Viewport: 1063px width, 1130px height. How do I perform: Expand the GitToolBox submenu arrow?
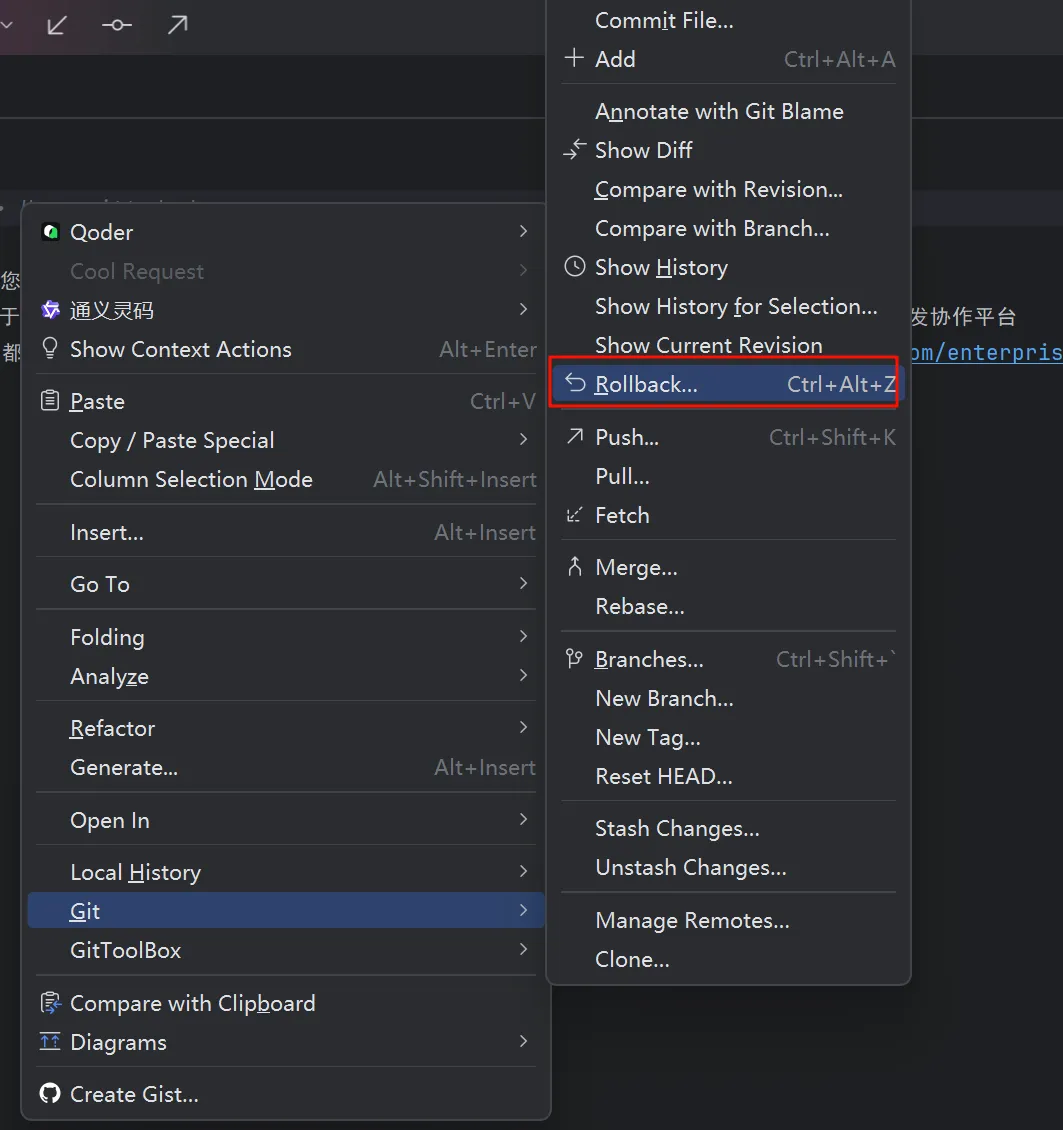[524, 949]
